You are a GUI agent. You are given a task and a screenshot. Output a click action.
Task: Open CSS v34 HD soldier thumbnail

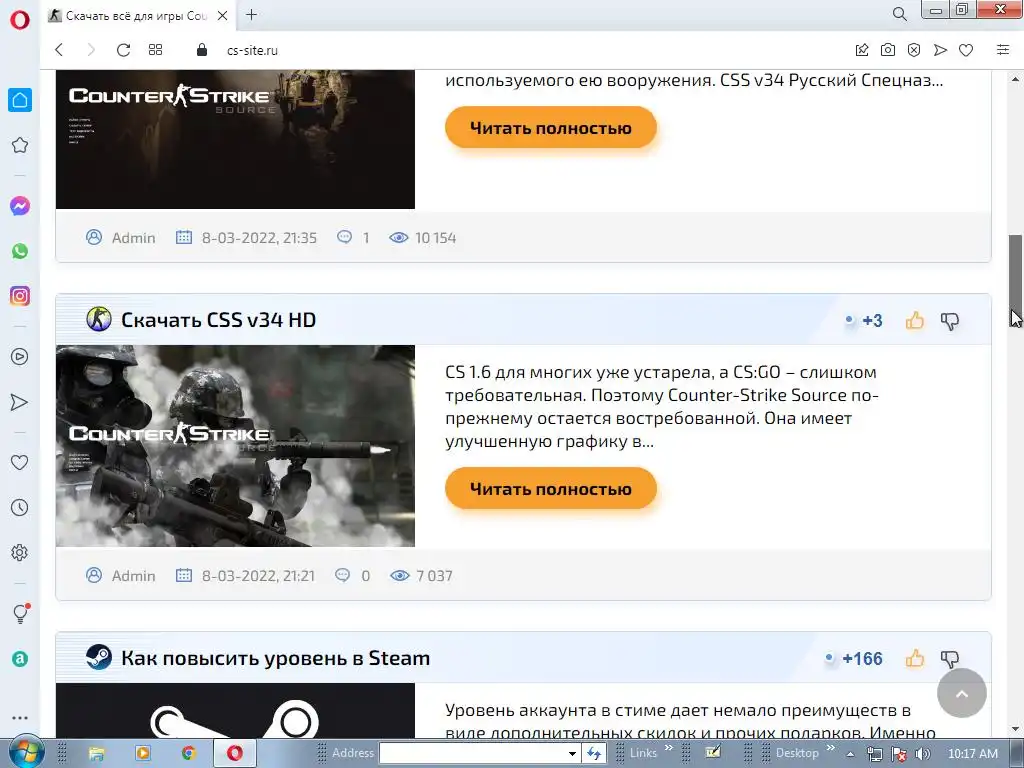tap(235, 446)
